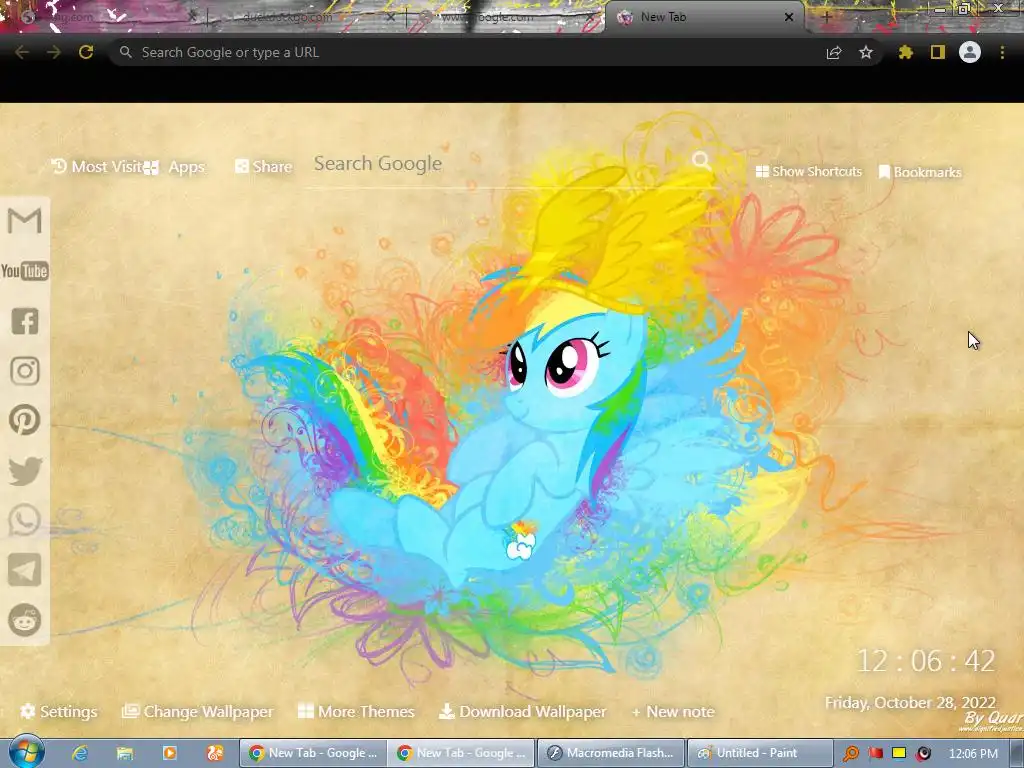Open the Bookmarks menu

920,172
